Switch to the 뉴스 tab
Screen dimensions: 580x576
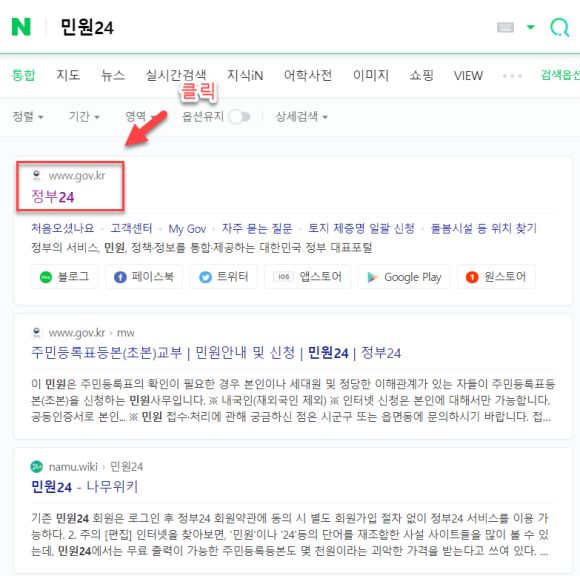pyautogui.click(x=113, y=75)
